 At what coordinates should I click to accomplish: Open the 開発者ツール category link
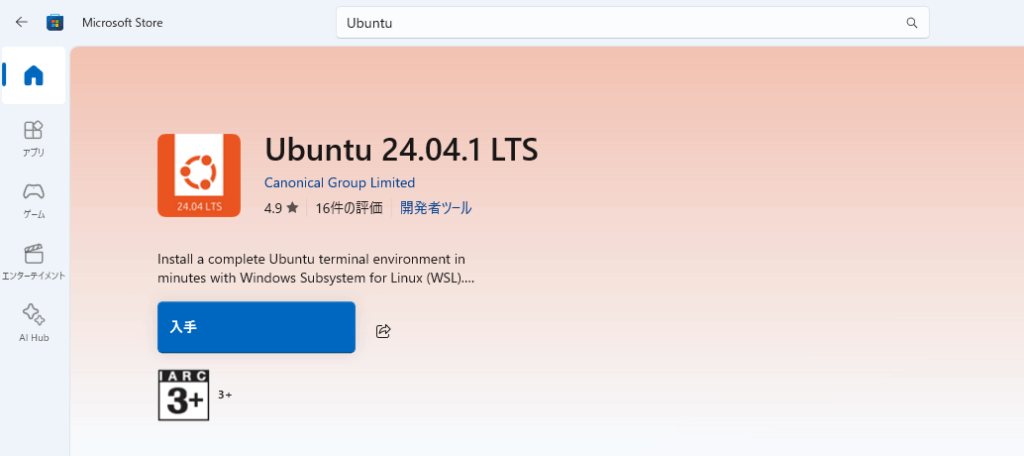tap(436, 208)
